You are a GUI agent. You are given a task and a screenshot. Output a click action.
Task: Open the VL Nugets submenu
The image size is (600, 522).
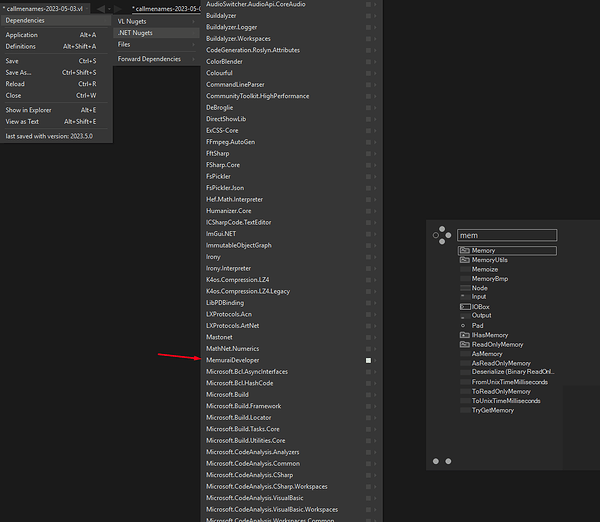click(156, 21)
